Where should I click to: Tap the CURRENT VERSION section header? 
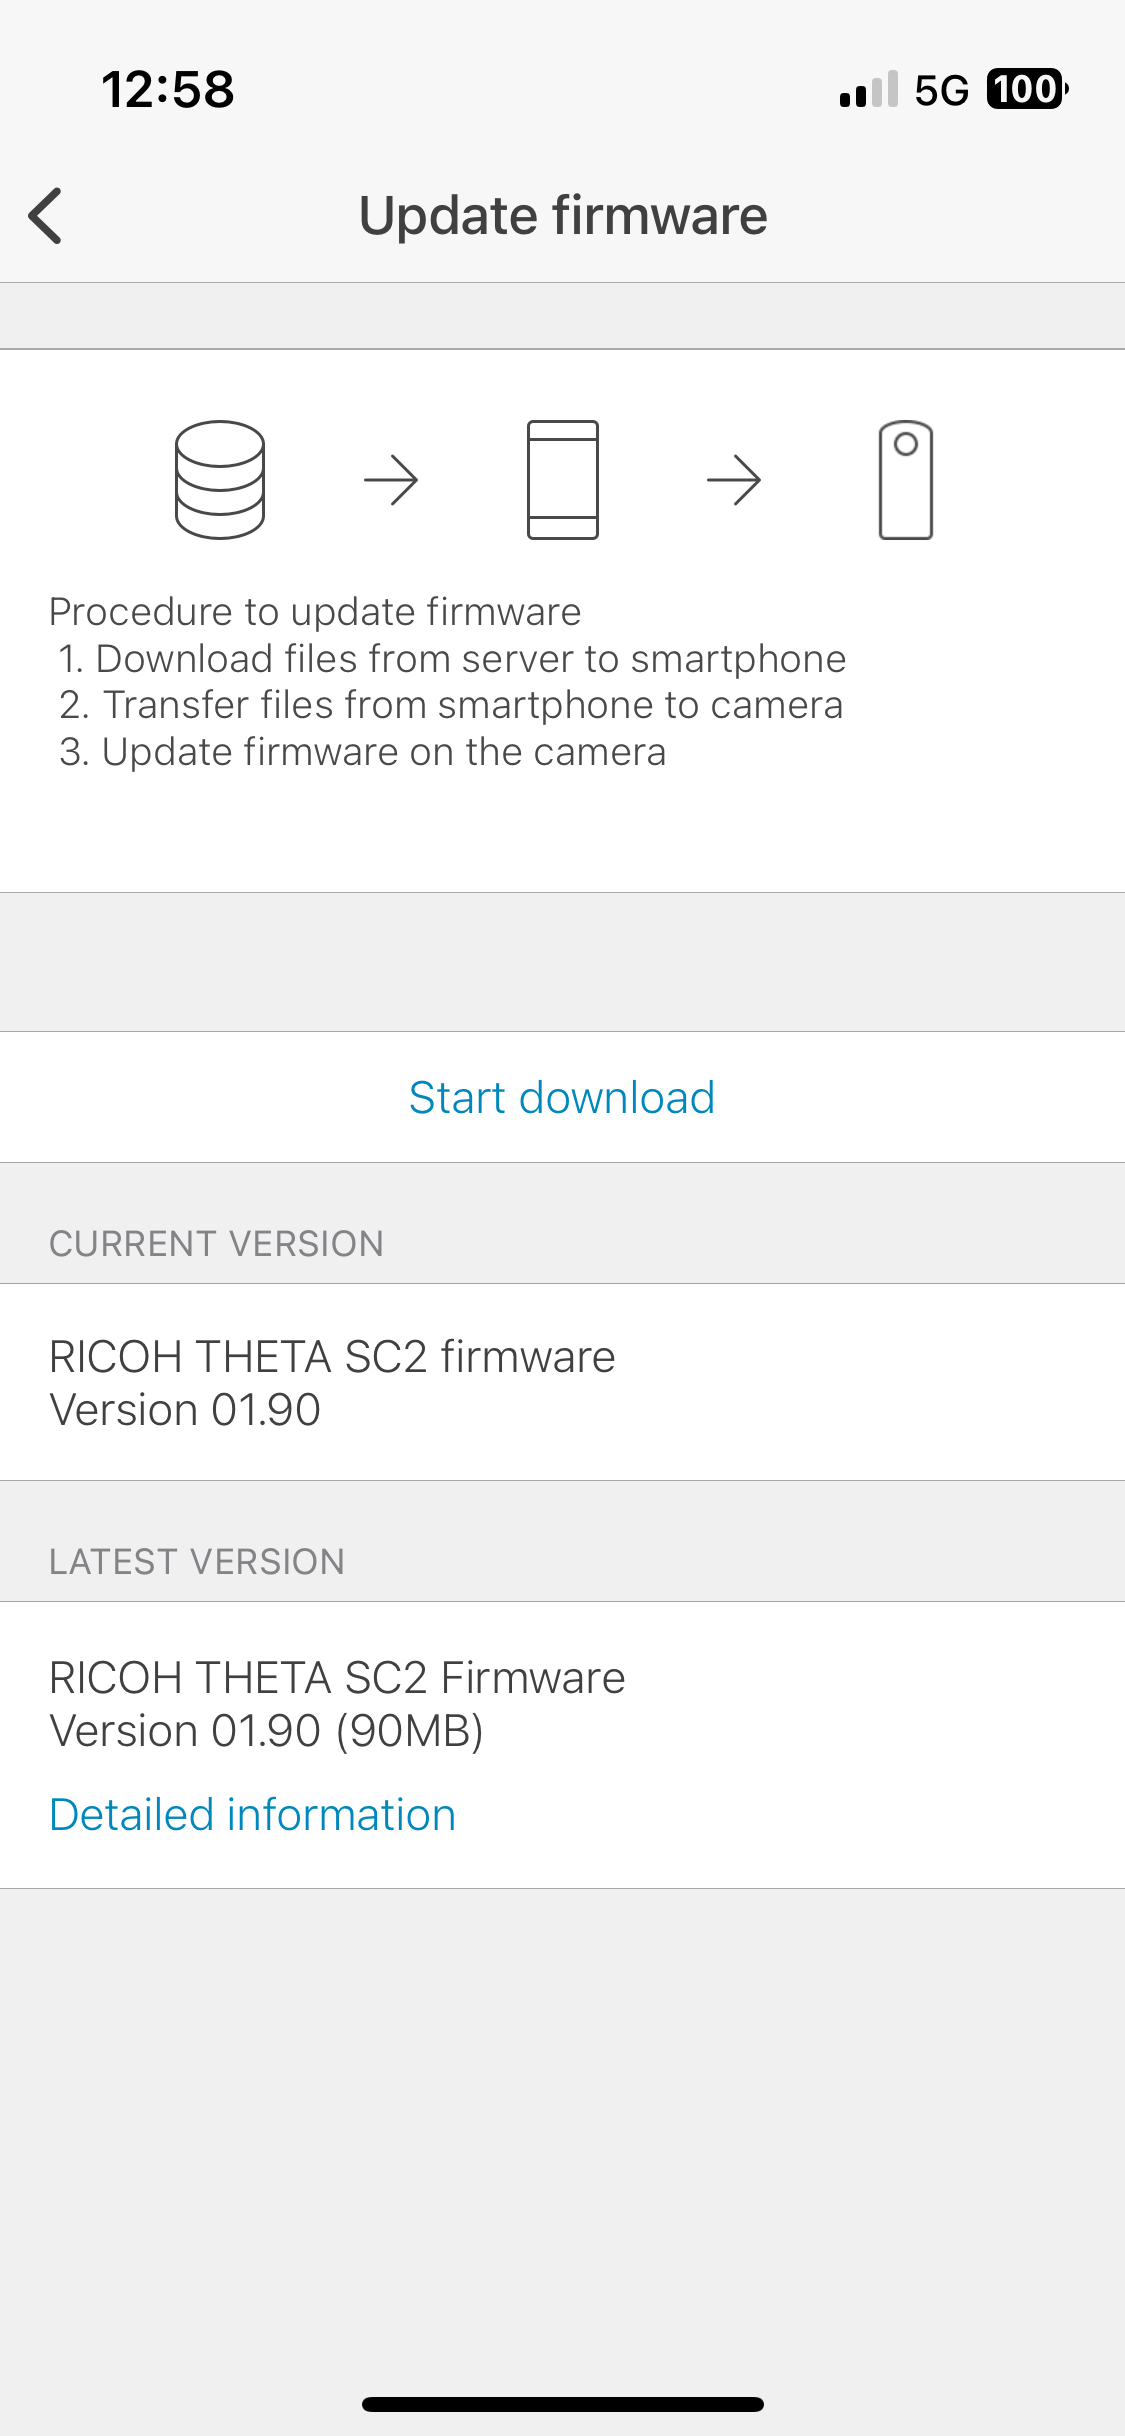pyautogui.click(x=216, y=1244)
